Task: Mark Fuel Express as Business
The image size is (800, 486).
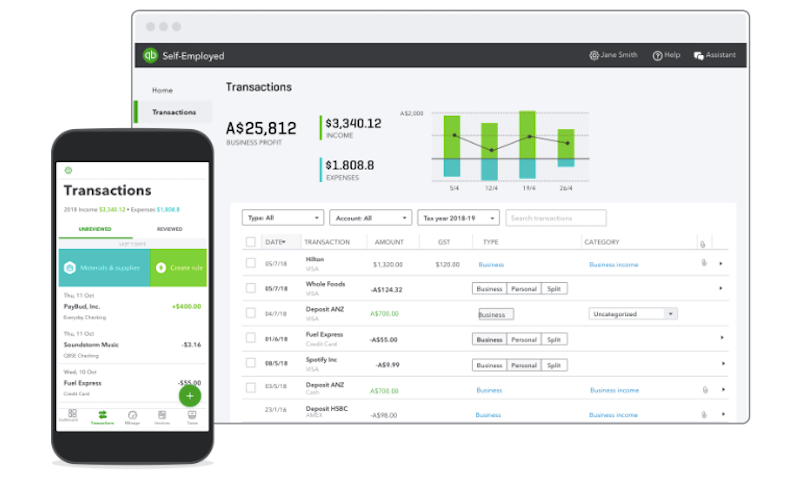Action: [x=489, y=340]
